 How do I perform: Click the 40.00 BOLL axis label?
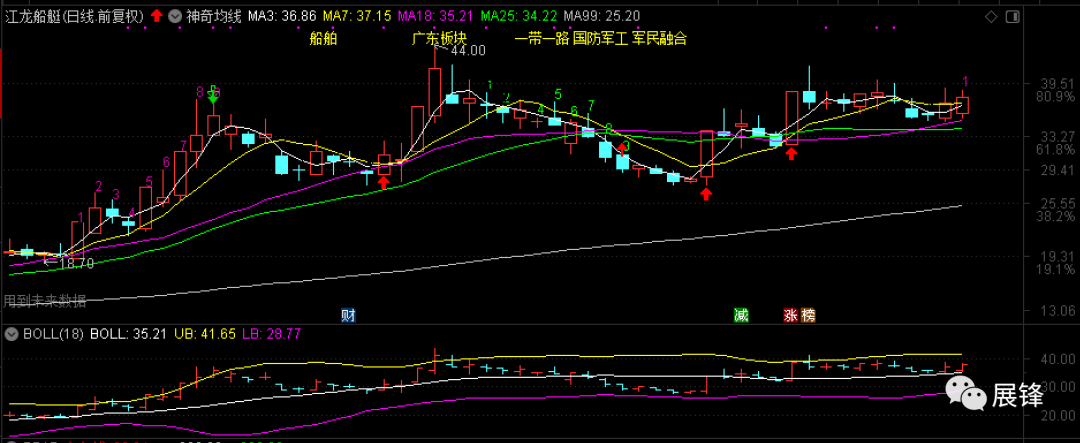click(x=1060, y=360)
